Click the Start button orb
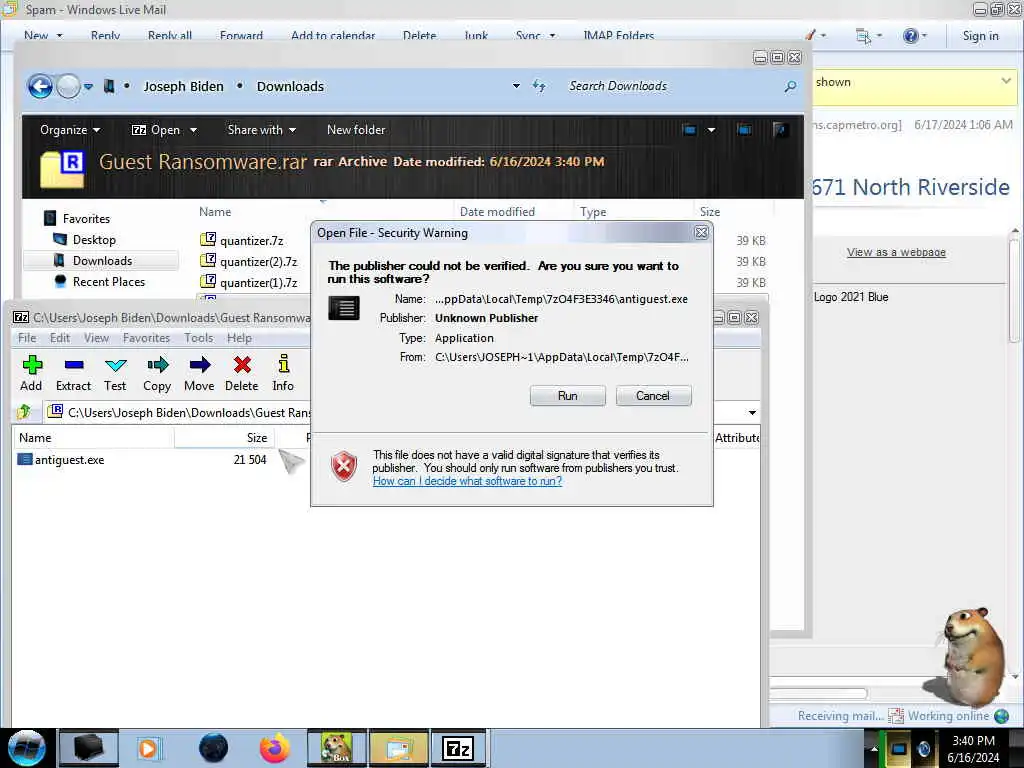This screenshot has width=1024, height=768. tap(27, 748)
